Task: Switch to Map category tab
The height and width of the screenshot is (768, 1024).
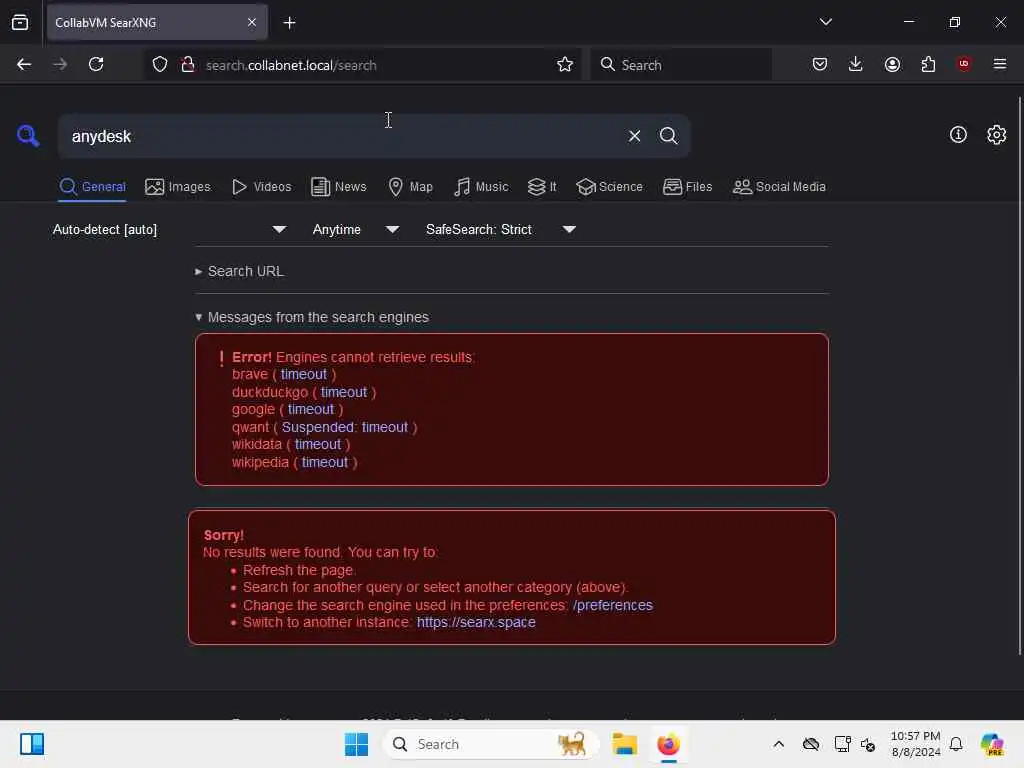Action: (x=410, y=187)
